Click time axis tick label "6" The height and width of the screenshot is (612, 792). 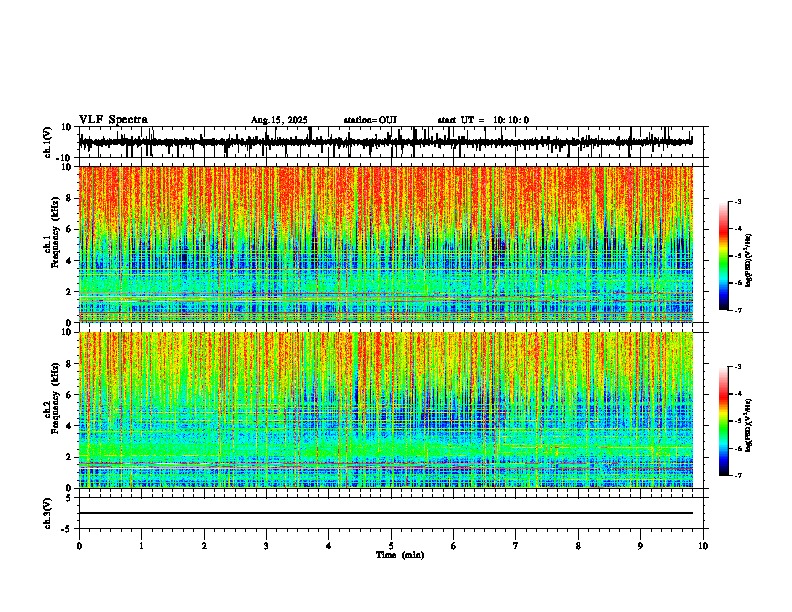click(454, 546)
